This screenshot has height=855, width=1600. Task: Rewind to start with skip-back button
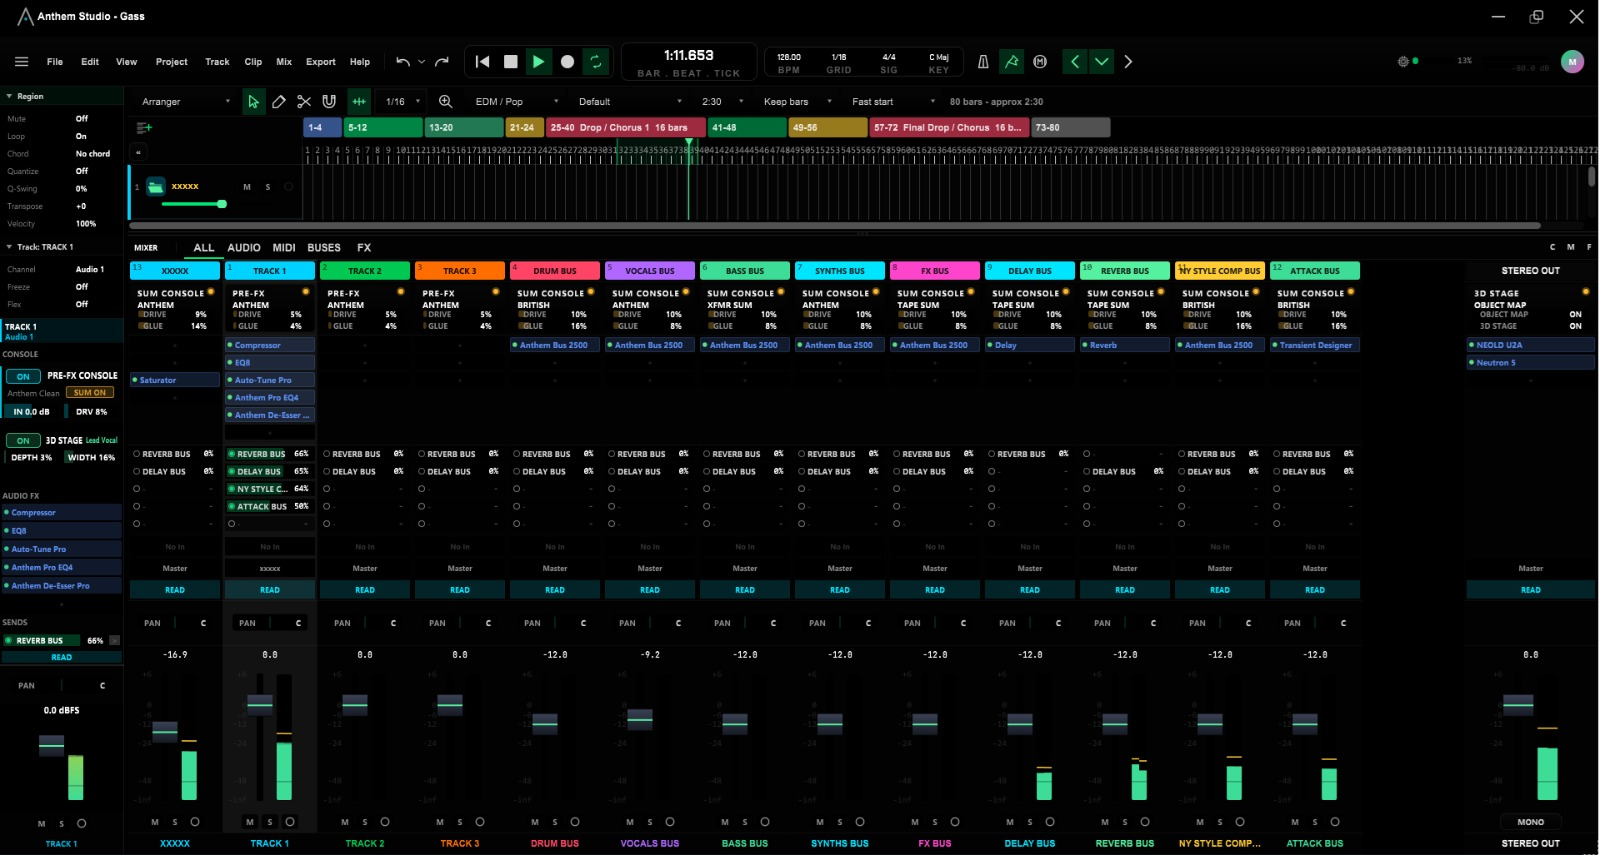(x=482, y=62)
